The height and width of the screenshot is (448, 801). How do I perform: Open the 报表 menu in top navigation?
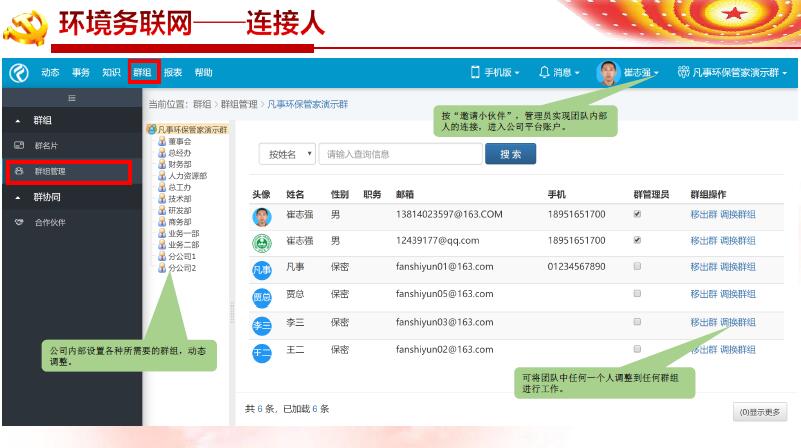point(173,73)
